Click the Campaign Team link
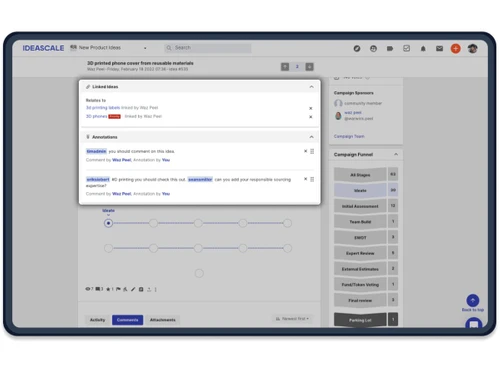Screen dimensions: 500x375 tap(349, 136)
